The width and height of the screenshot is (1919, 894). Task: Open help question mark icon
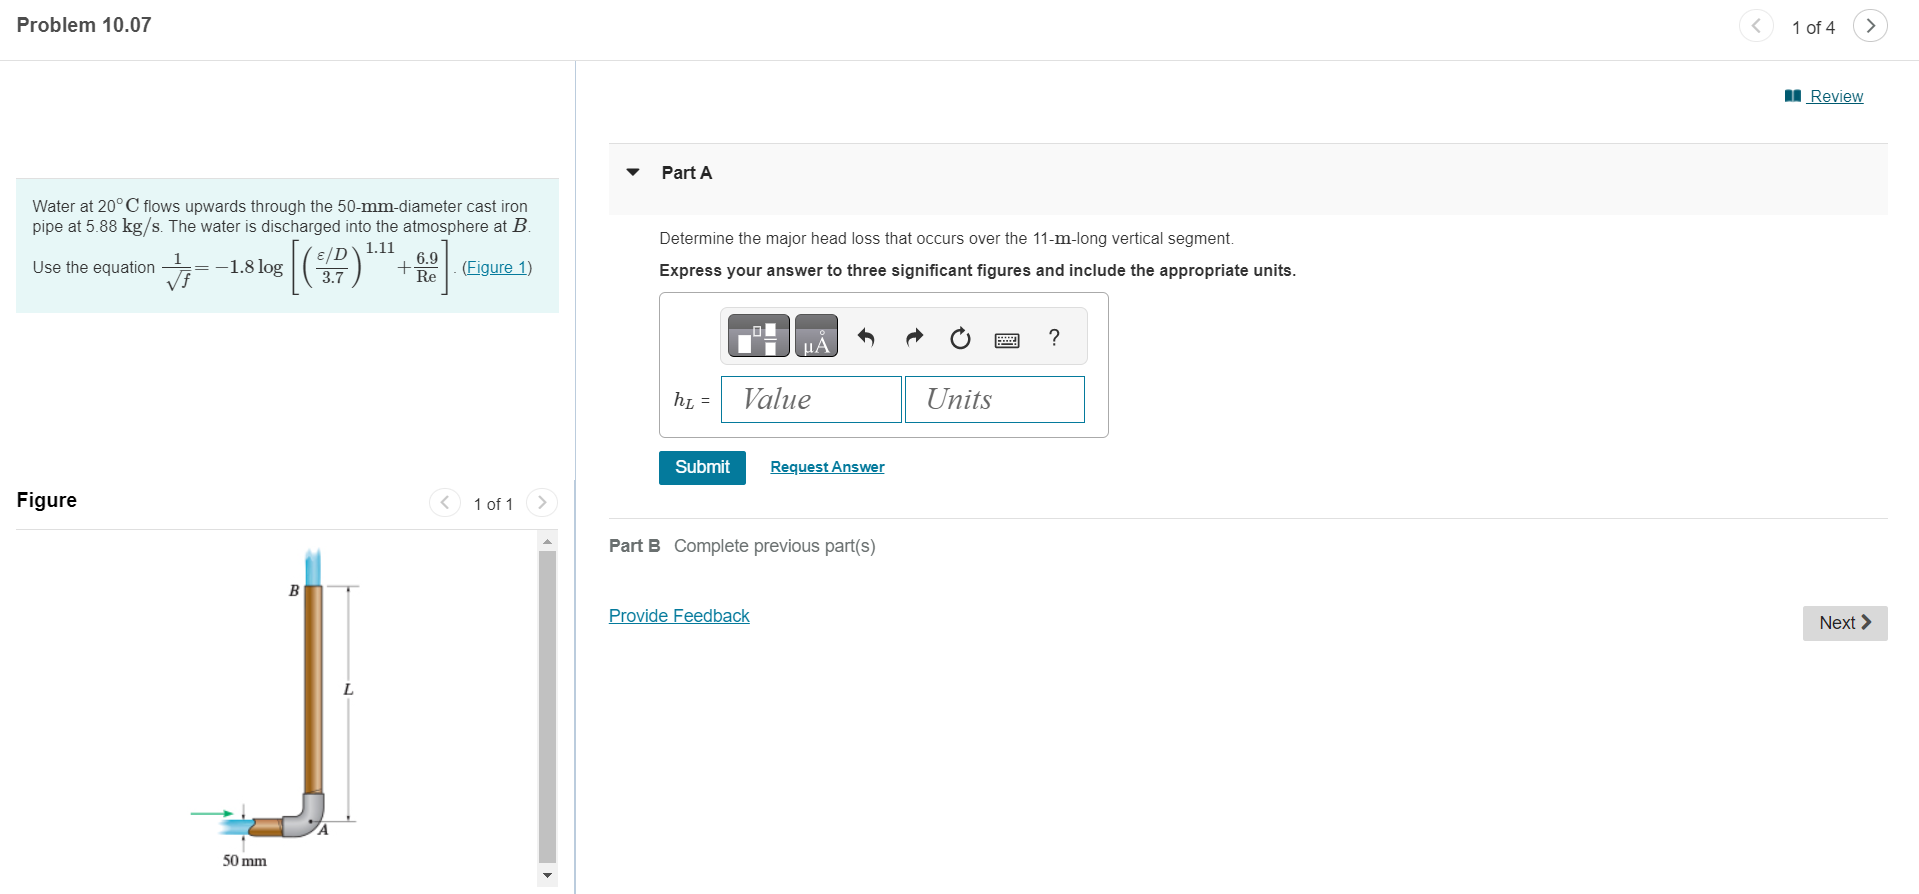click(1054, 338)
